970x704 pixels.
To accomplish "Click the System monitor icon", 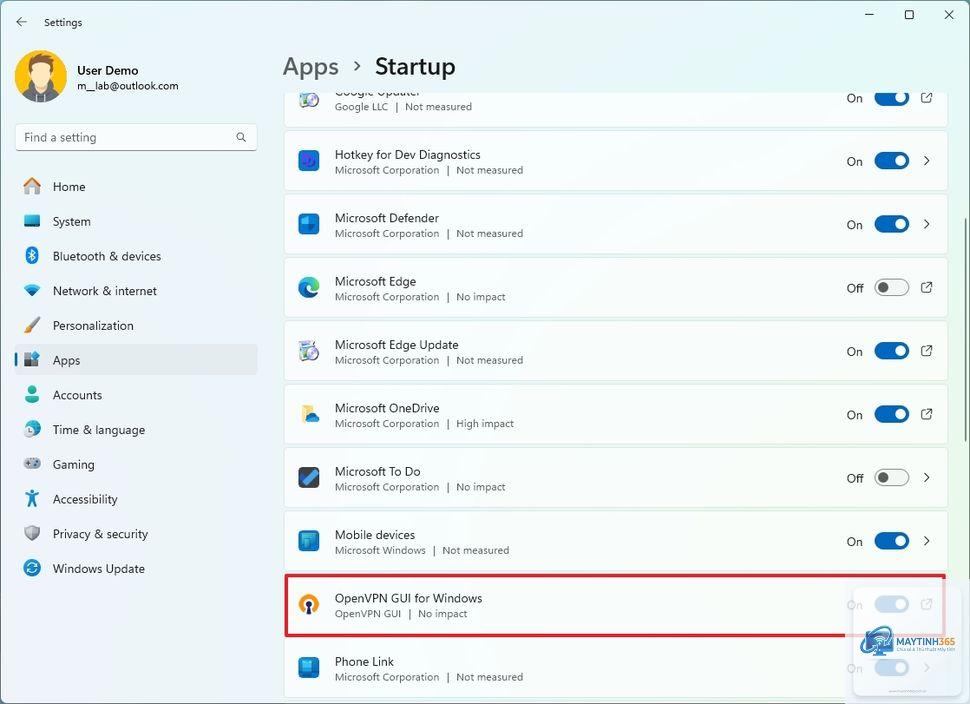I will click(32, 221).
